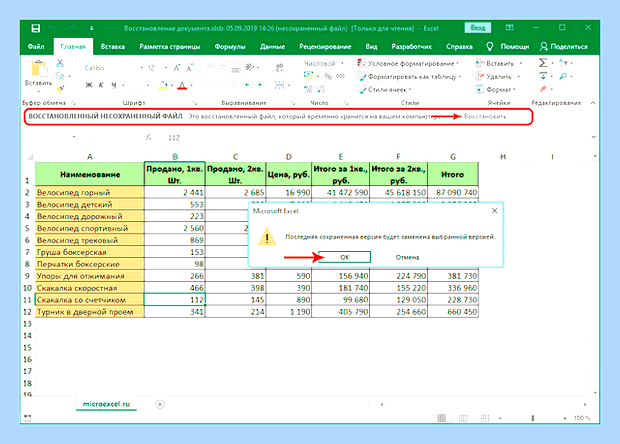Open the Calibri font name dropdown

click(x=142, y=68)
